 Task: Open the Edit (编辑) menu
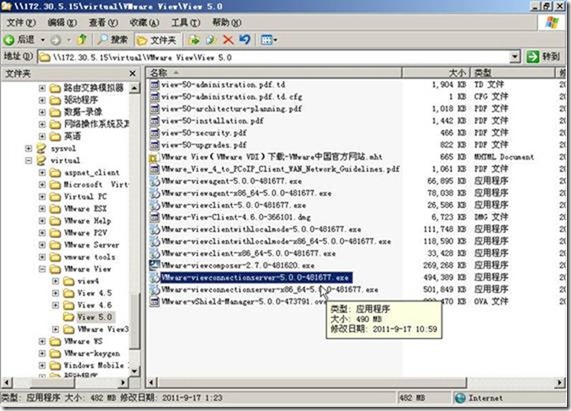pos(62,23)
